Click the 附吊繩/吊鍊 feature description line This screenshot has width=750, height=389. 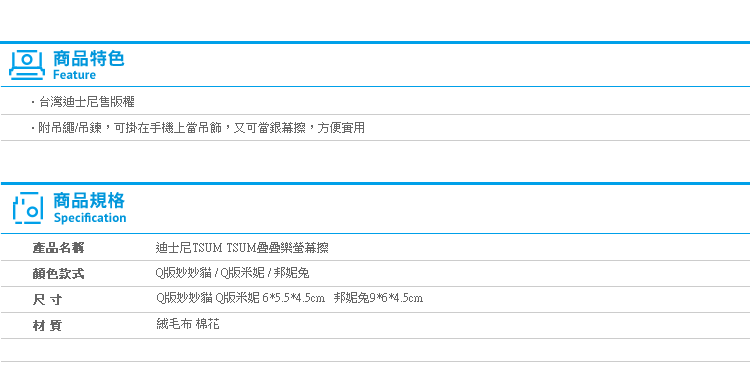(x=201, y=128)
